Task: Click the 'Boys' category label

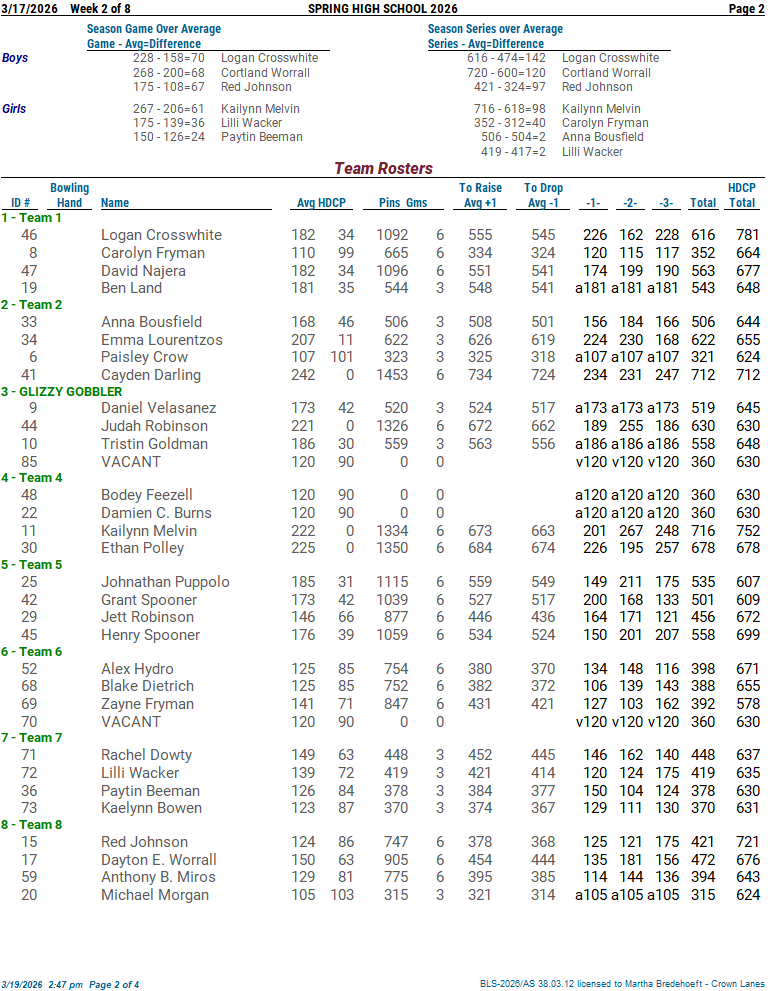Action: tap(15, 59)
